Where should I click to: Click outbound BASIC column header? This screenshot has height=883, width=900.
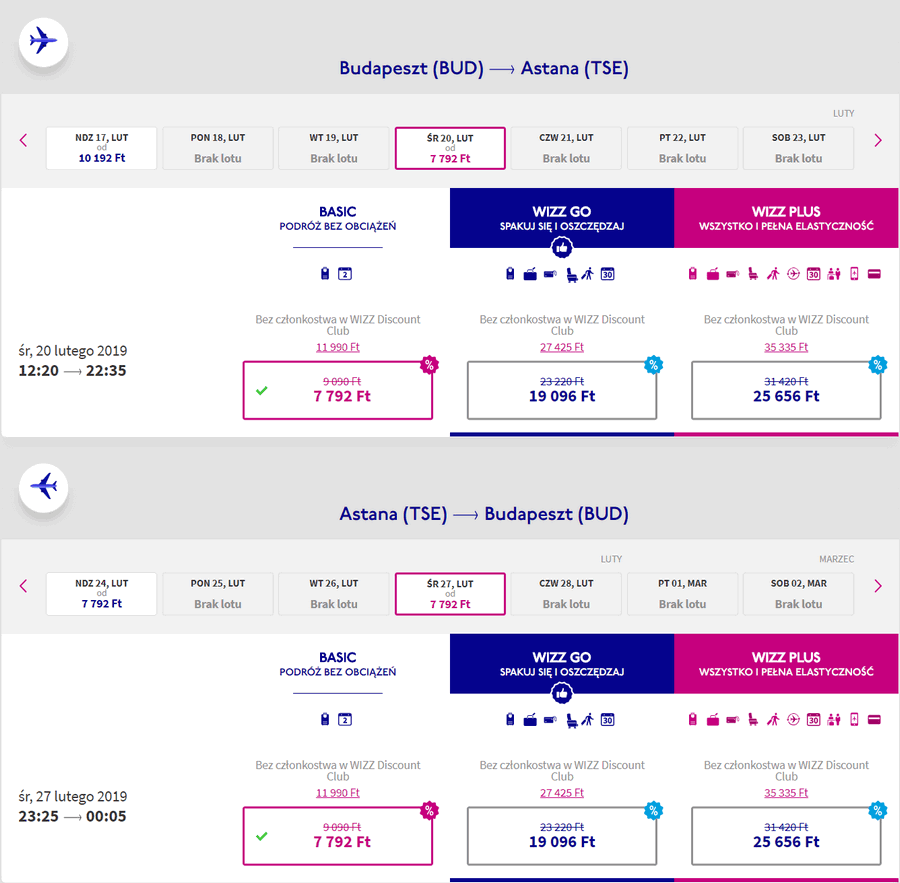point(338,218)
